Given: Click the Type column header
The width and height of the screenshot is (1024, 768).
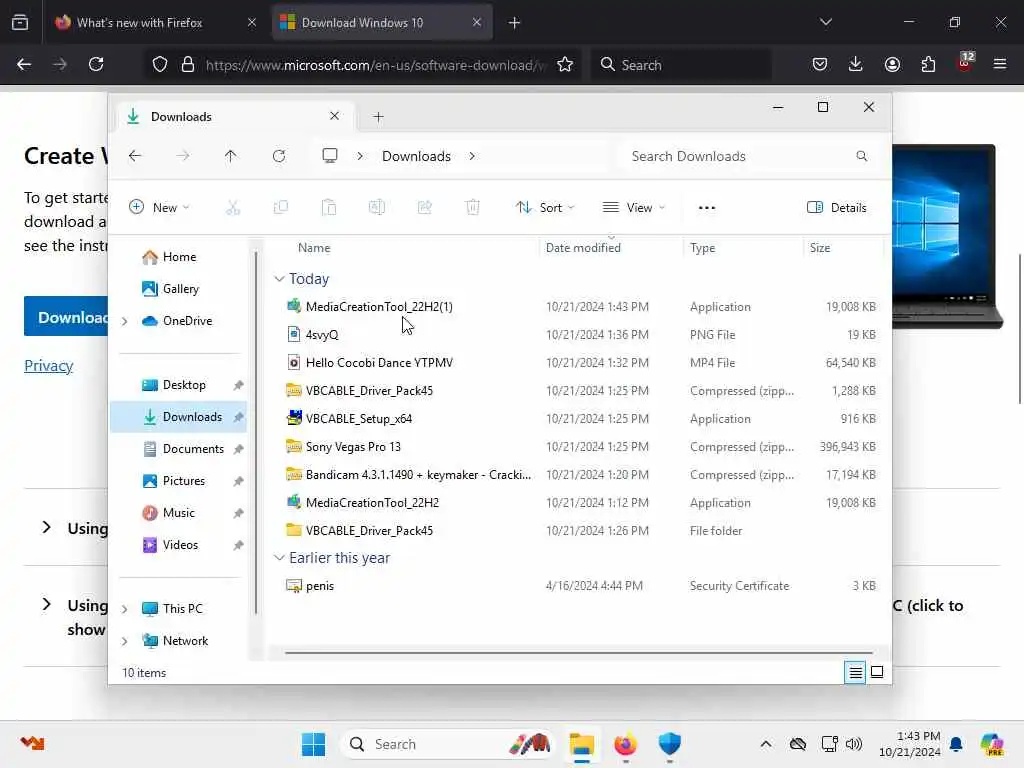Looking at the screenshot, I should coord(703,248).
